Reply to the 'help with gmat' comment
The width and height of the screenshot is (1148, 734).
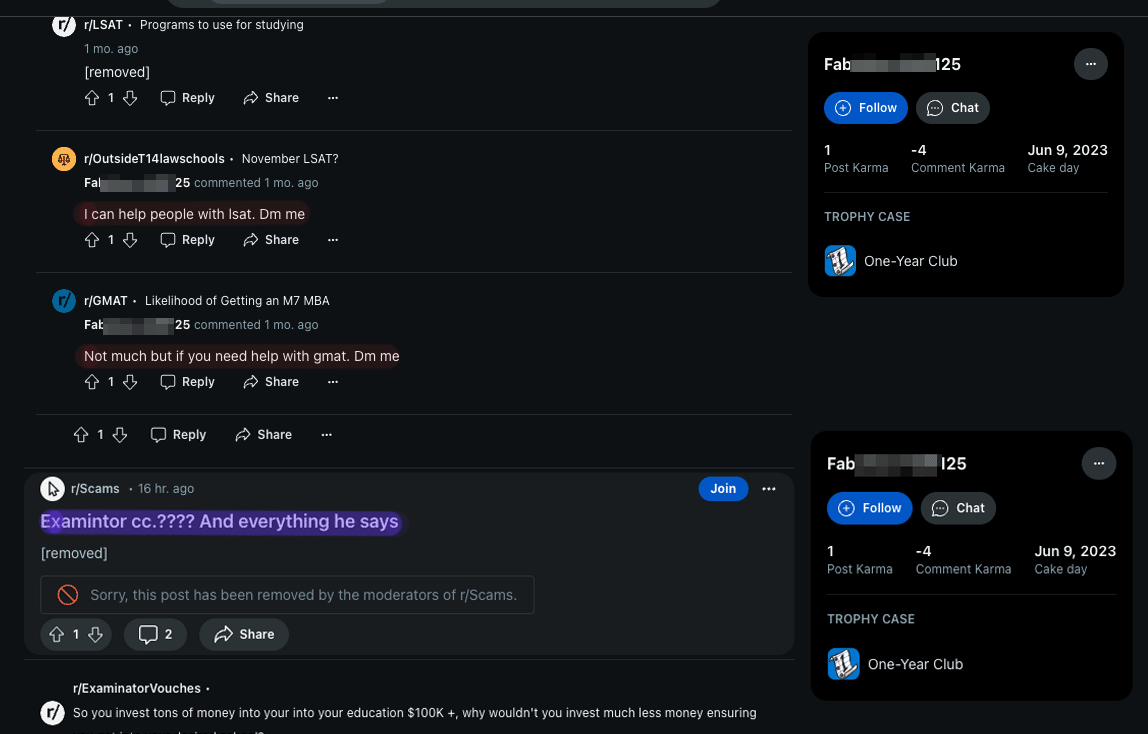[187, 382]
